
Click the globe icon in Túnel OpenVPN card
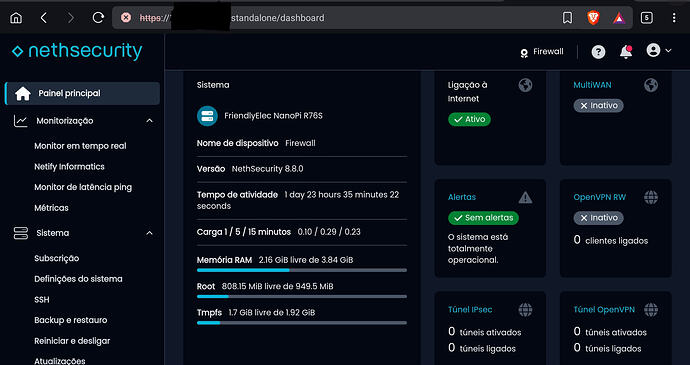tap(651, 310)
